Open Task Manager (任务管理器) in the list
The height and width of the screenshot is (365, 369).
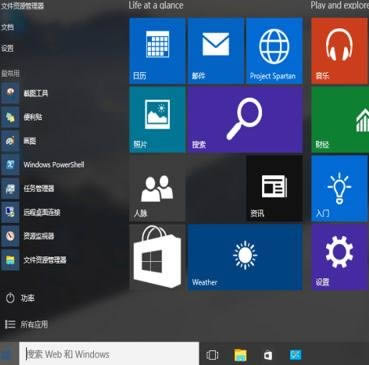43,188
